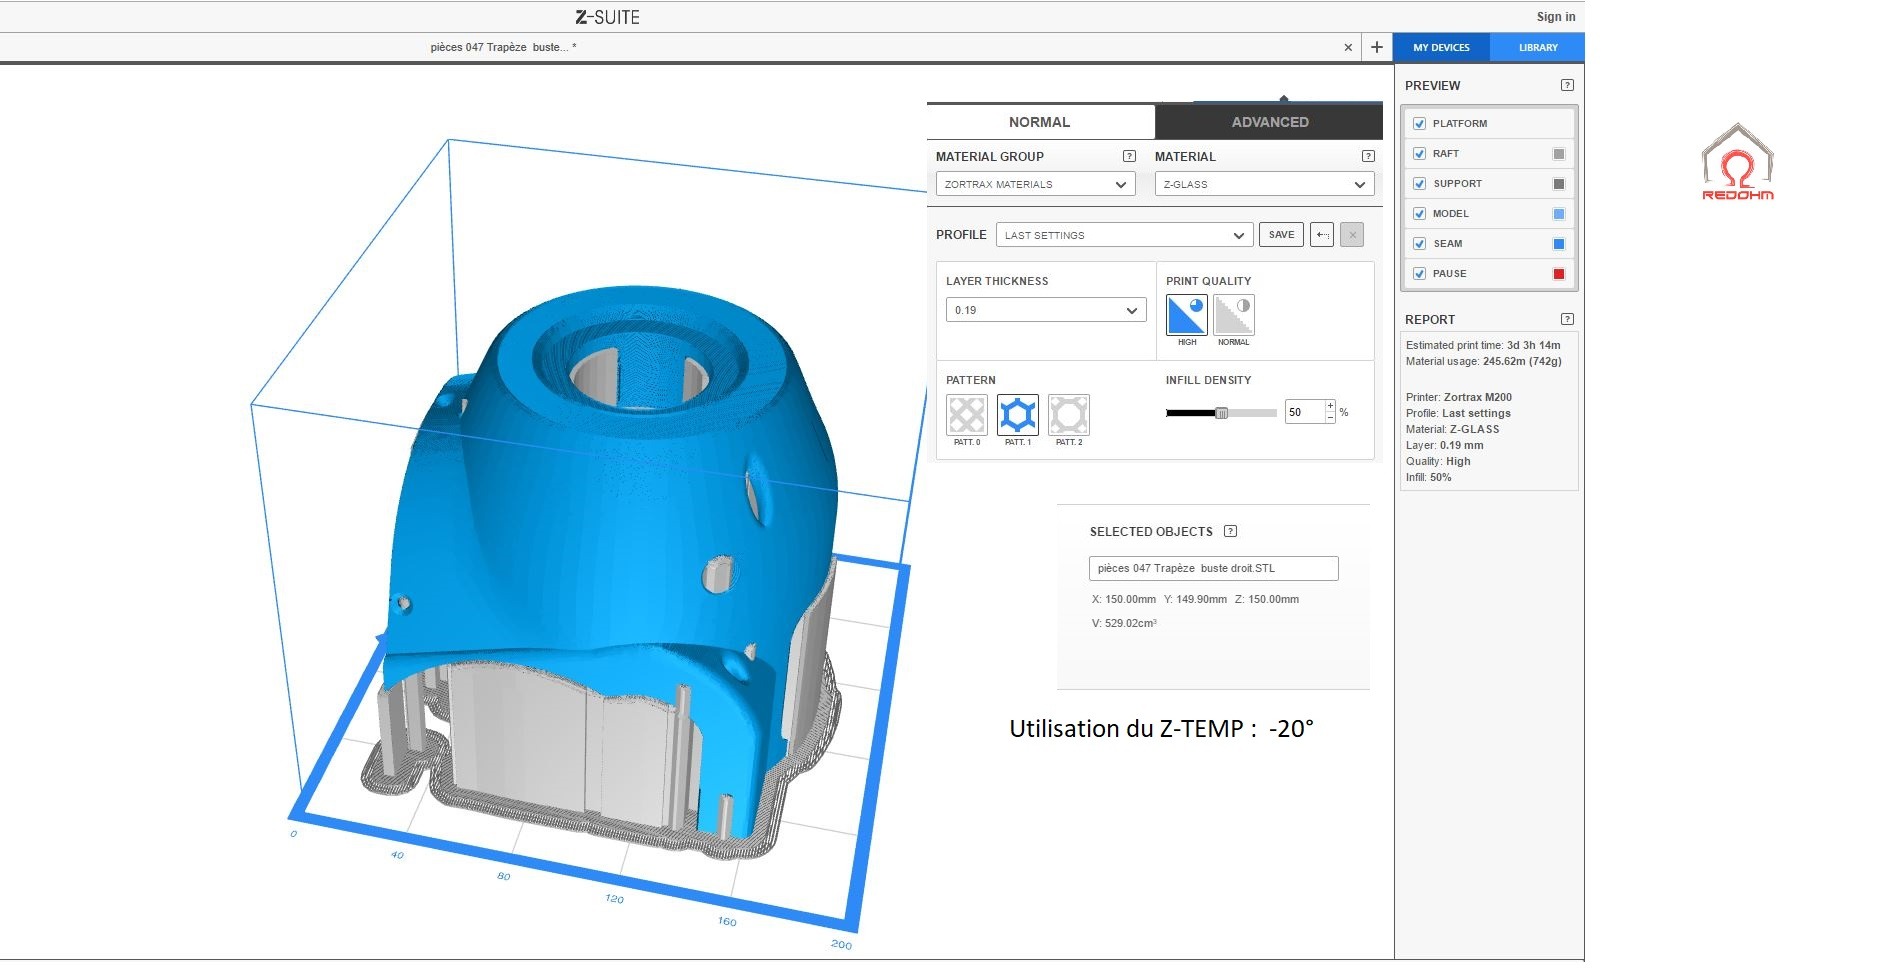Screen dimensions: 1892x970
Task: Toggle Support preview checkbox
Action: tap(1419, 184)
